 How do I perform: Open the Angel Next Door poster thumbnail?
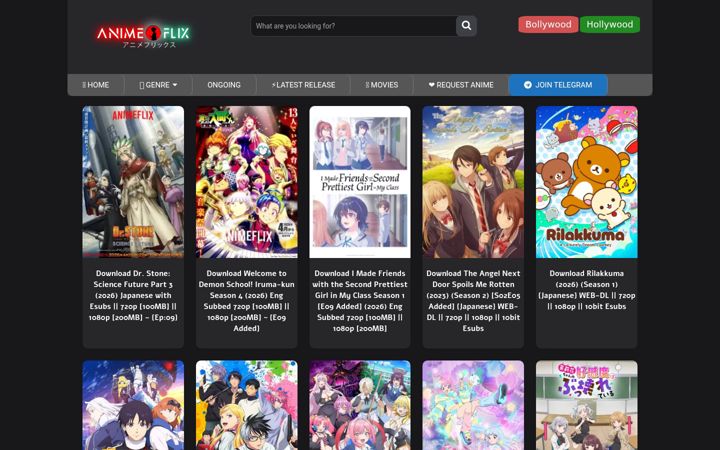click(x=473, y=182)
